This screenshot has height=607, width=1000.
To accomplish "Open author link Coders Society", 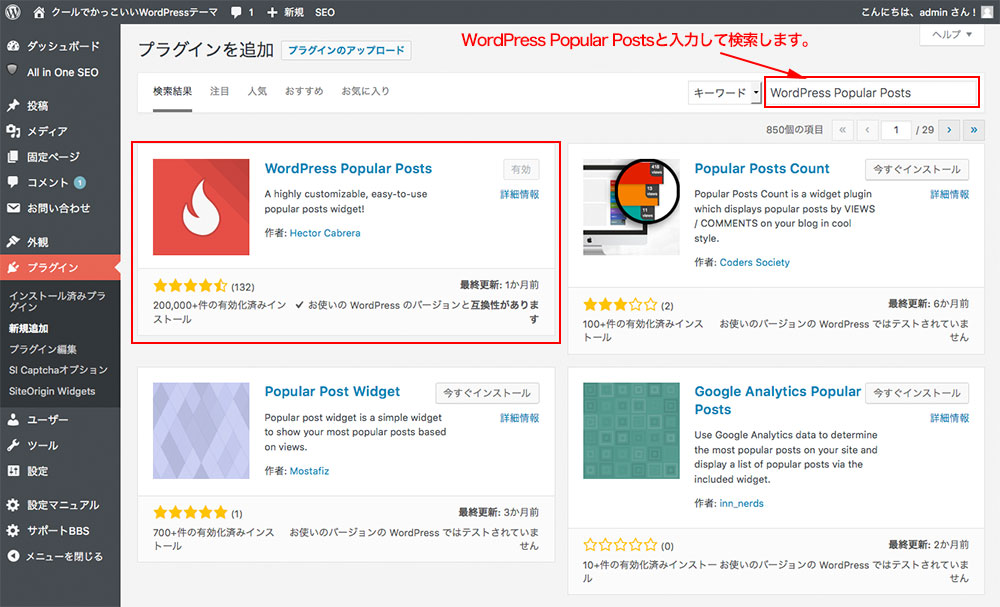I will tap(754, 263).
